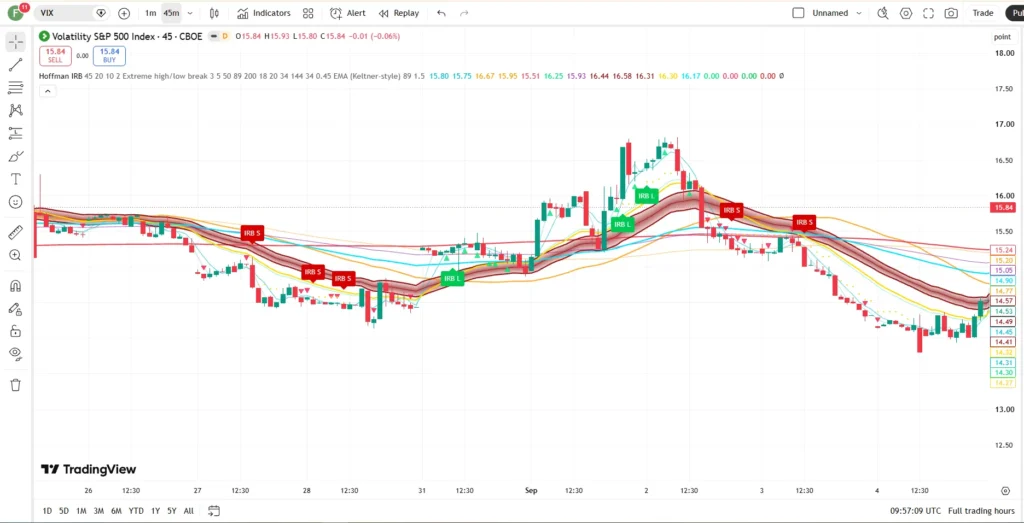
Task: Redo the last action
Action: pyautogui.click(x=464, y=13)
